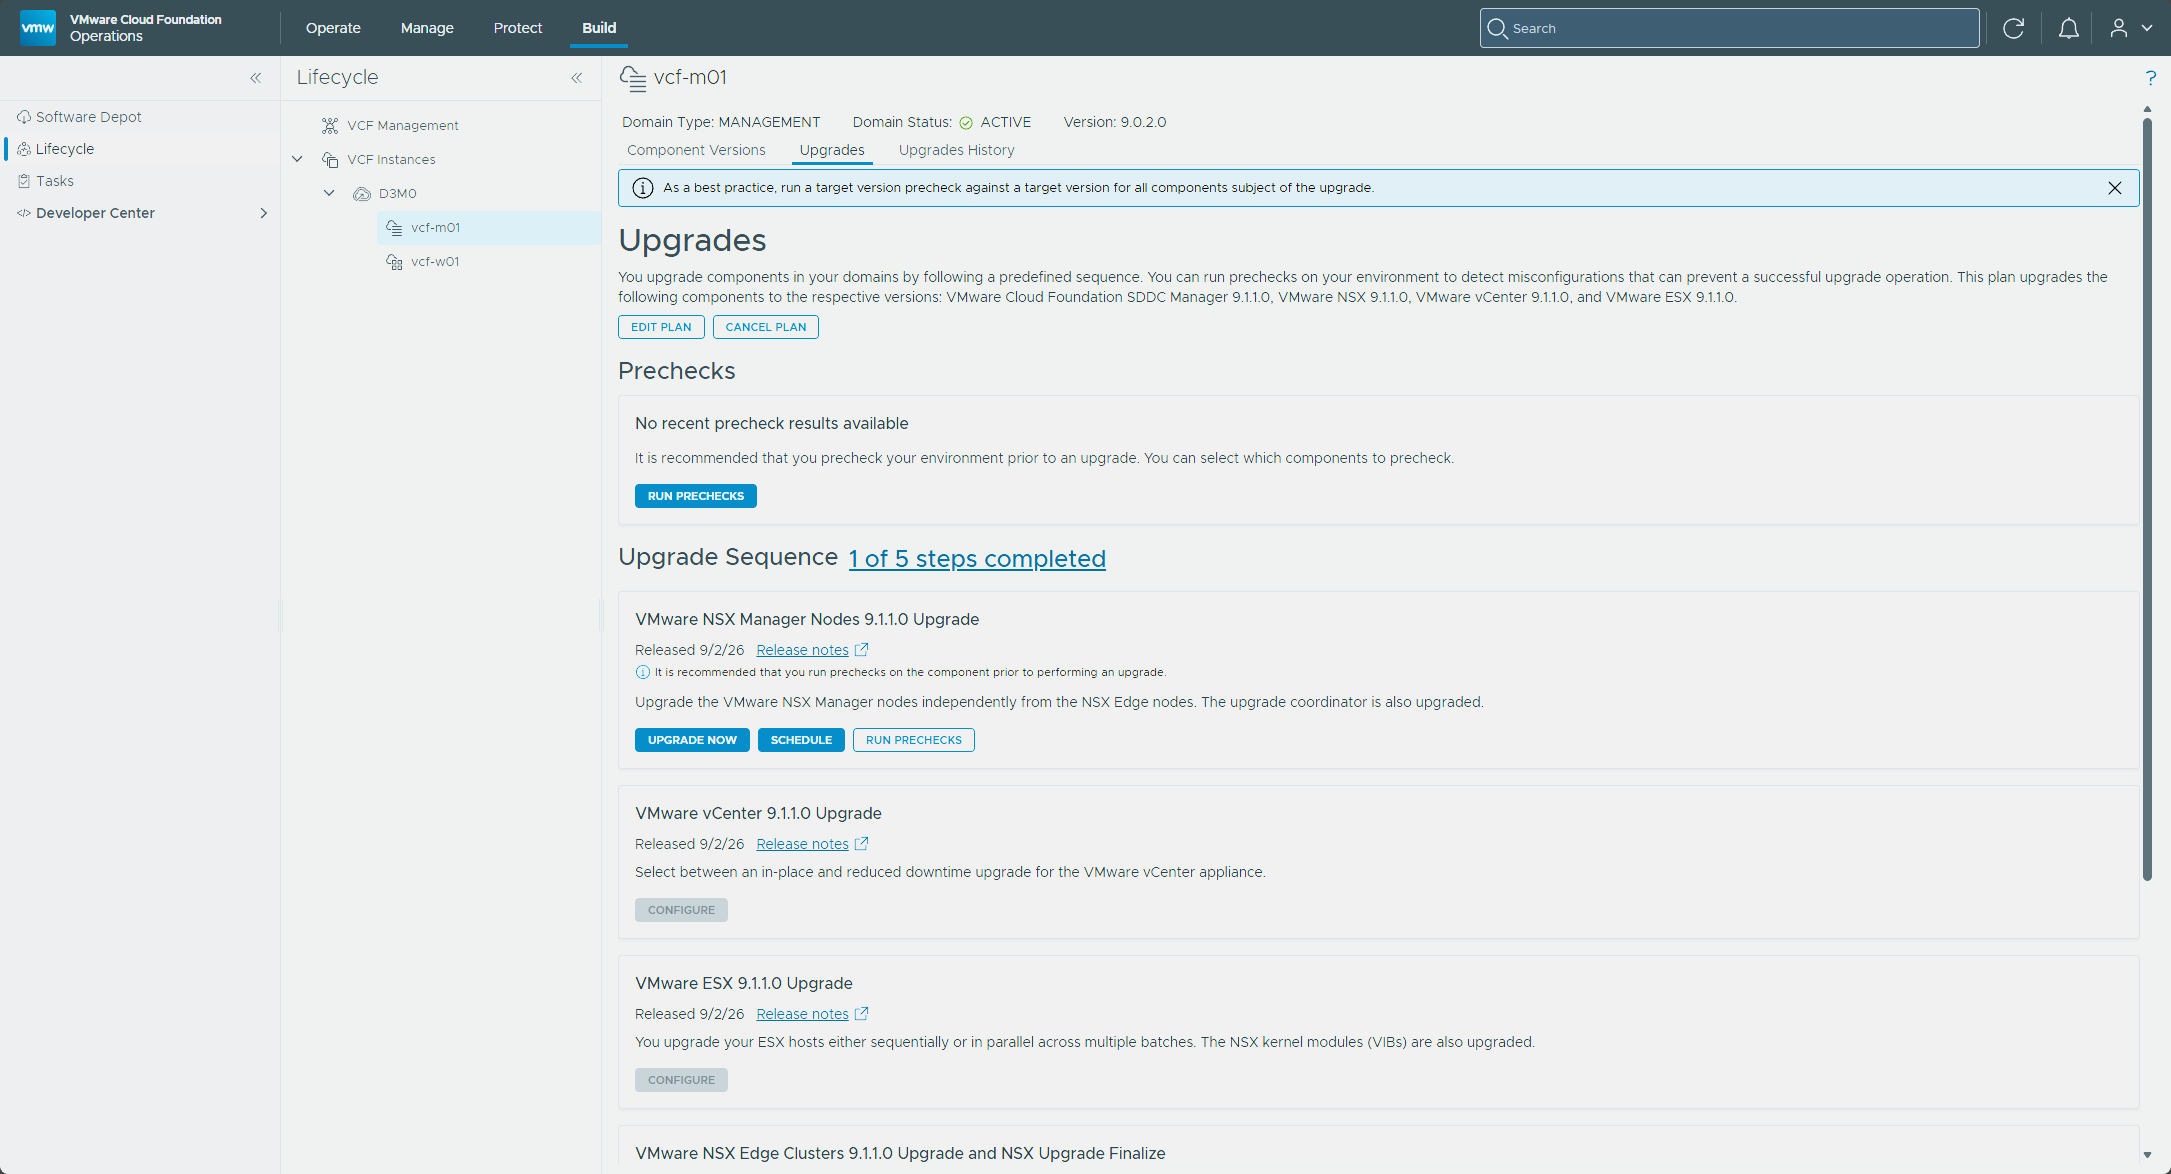The image size is (2171, 1174).
Task: Schedule the NSX Manager upgrade
Action: pyautogui.click(x=801, y=740)
